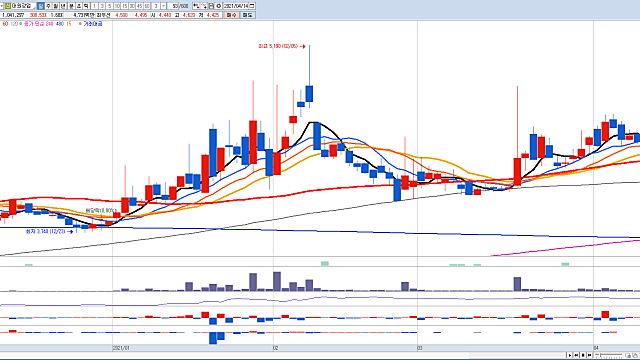
Task: Switch to minute (분) chart period
Action: click(x=71, y=6)
